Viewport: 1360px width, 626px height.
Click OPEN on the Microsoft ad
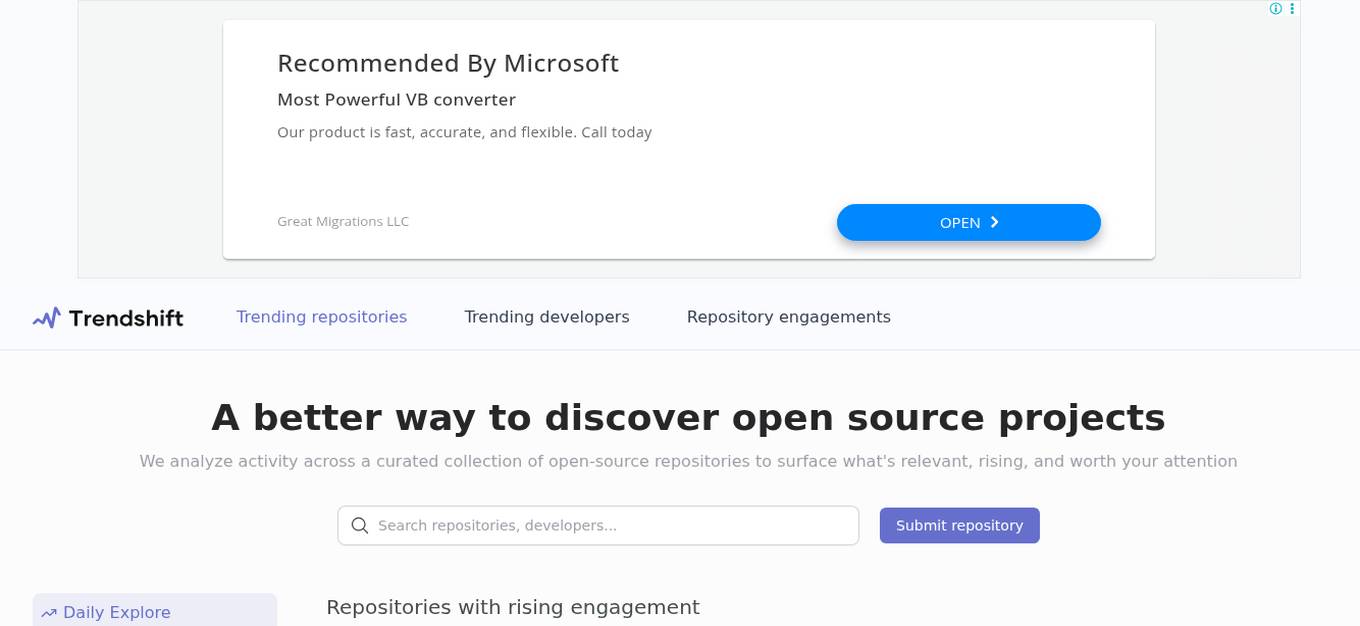pyautogui.click(x=968, y=222)
